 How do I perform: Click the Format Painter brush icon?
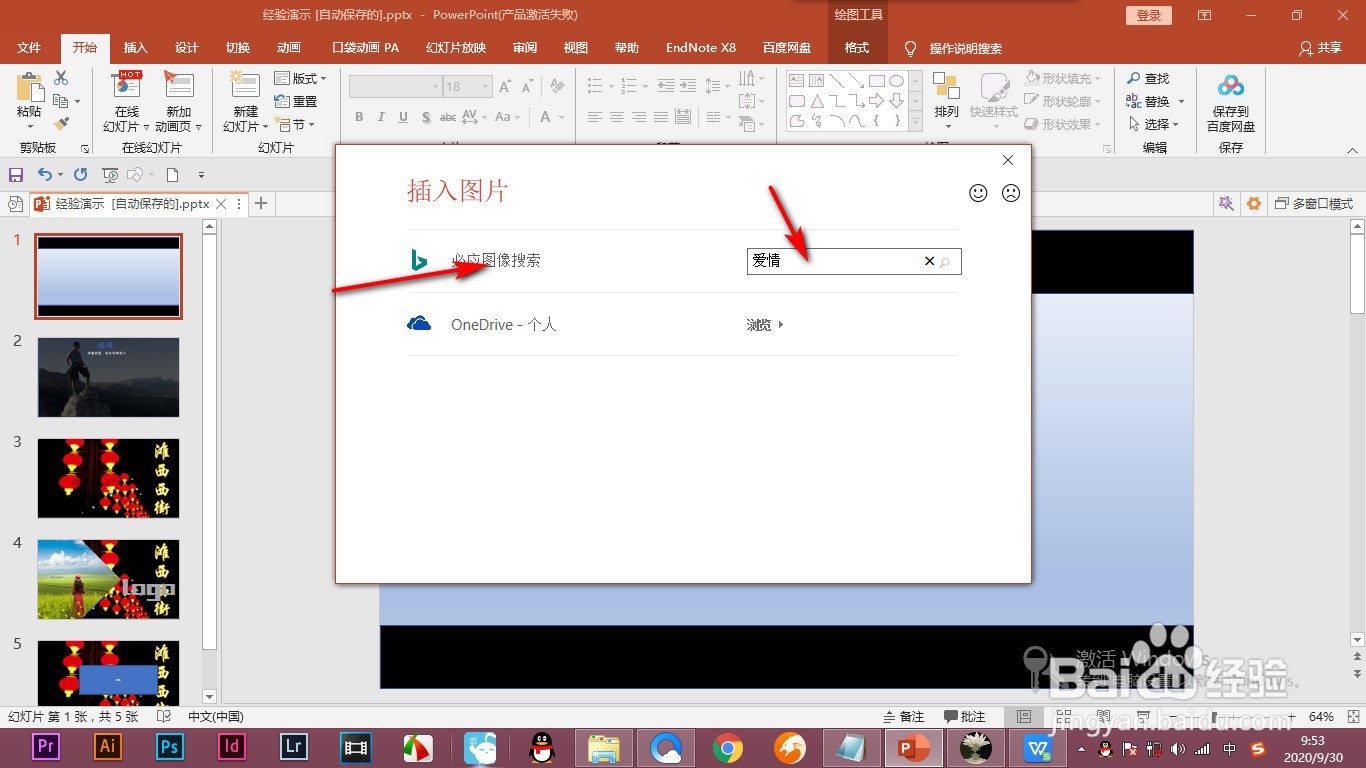[x=61, y=124]
